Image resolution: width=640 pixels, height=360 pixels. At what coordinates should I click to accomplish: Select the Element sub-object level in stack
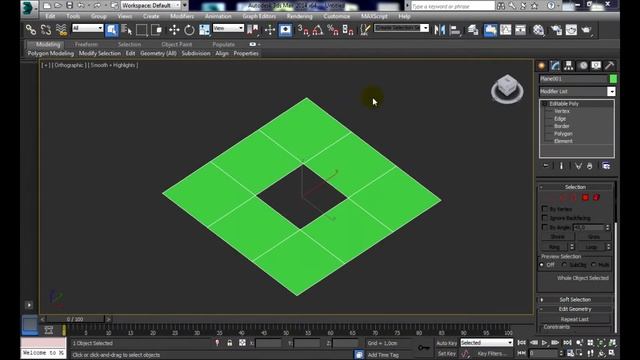click(563, 141)
